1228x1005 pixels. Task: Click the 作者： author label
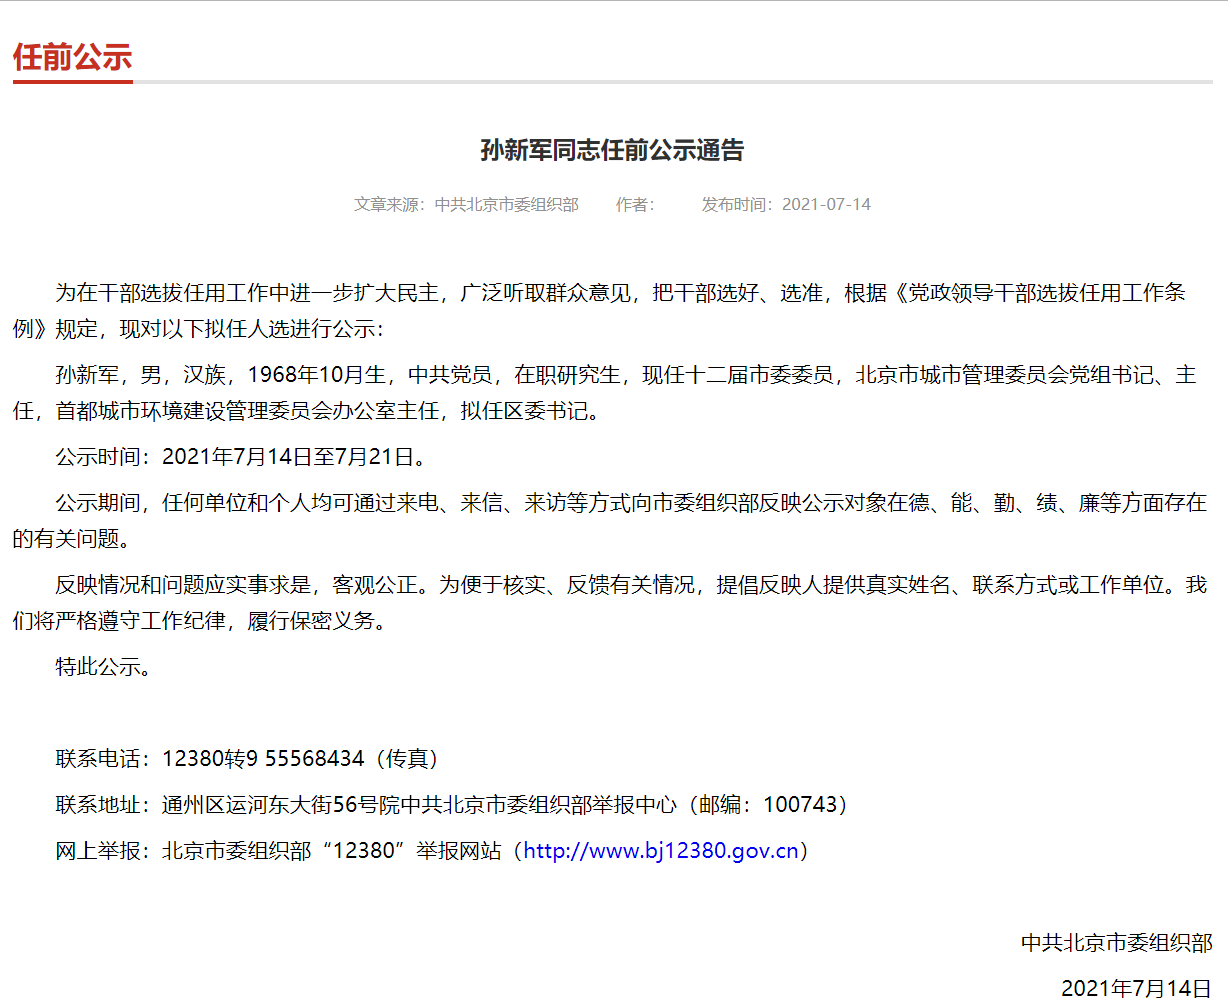point(635,204)
